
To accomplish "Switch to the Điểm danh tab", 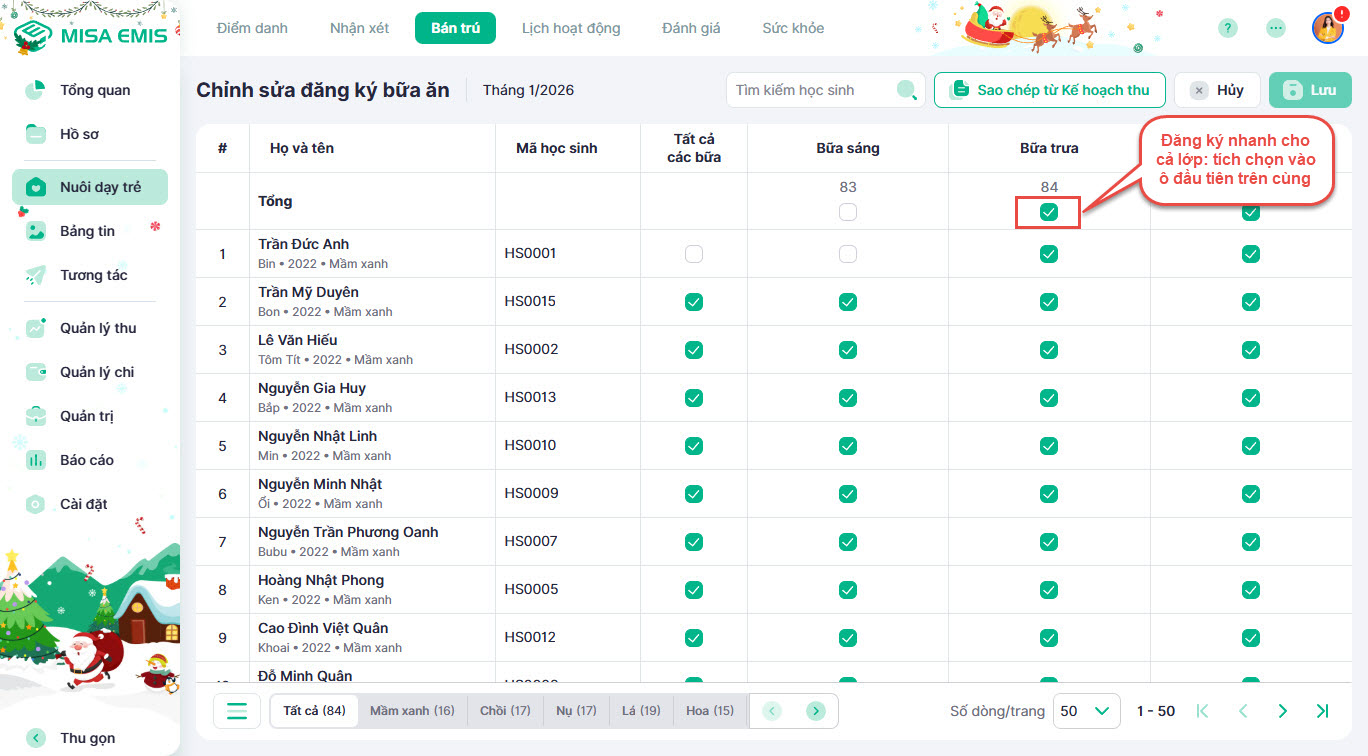I will [252, 28].
